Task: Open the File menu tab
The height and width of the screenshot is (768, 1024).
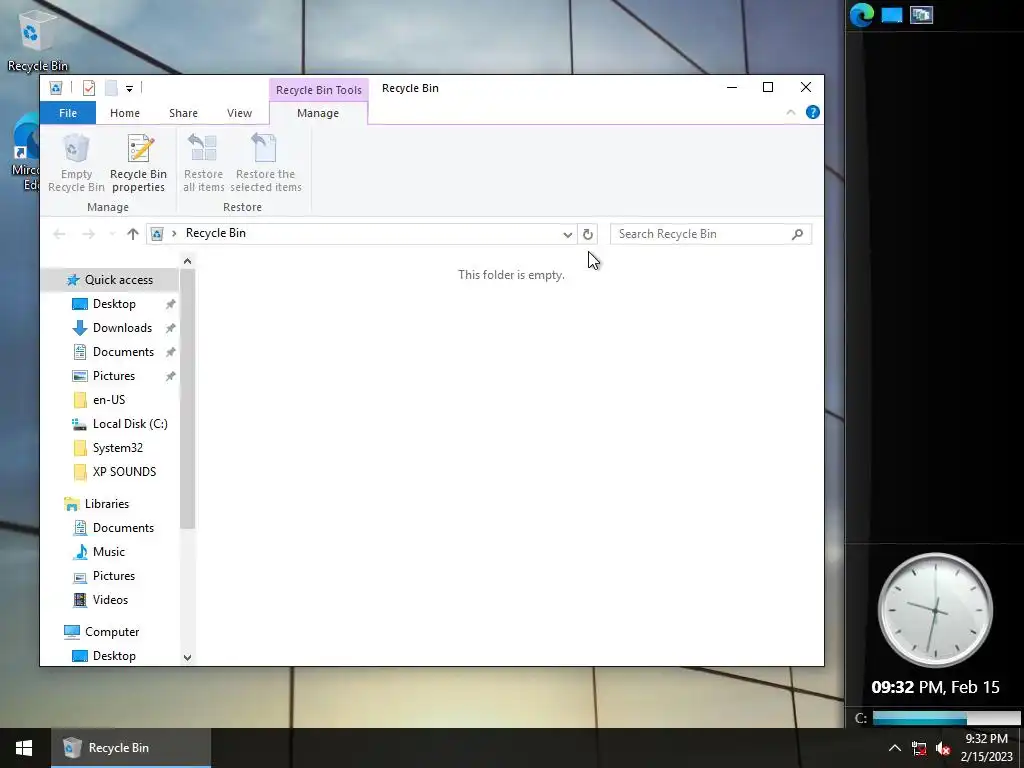Action: (x=68, y=113)
